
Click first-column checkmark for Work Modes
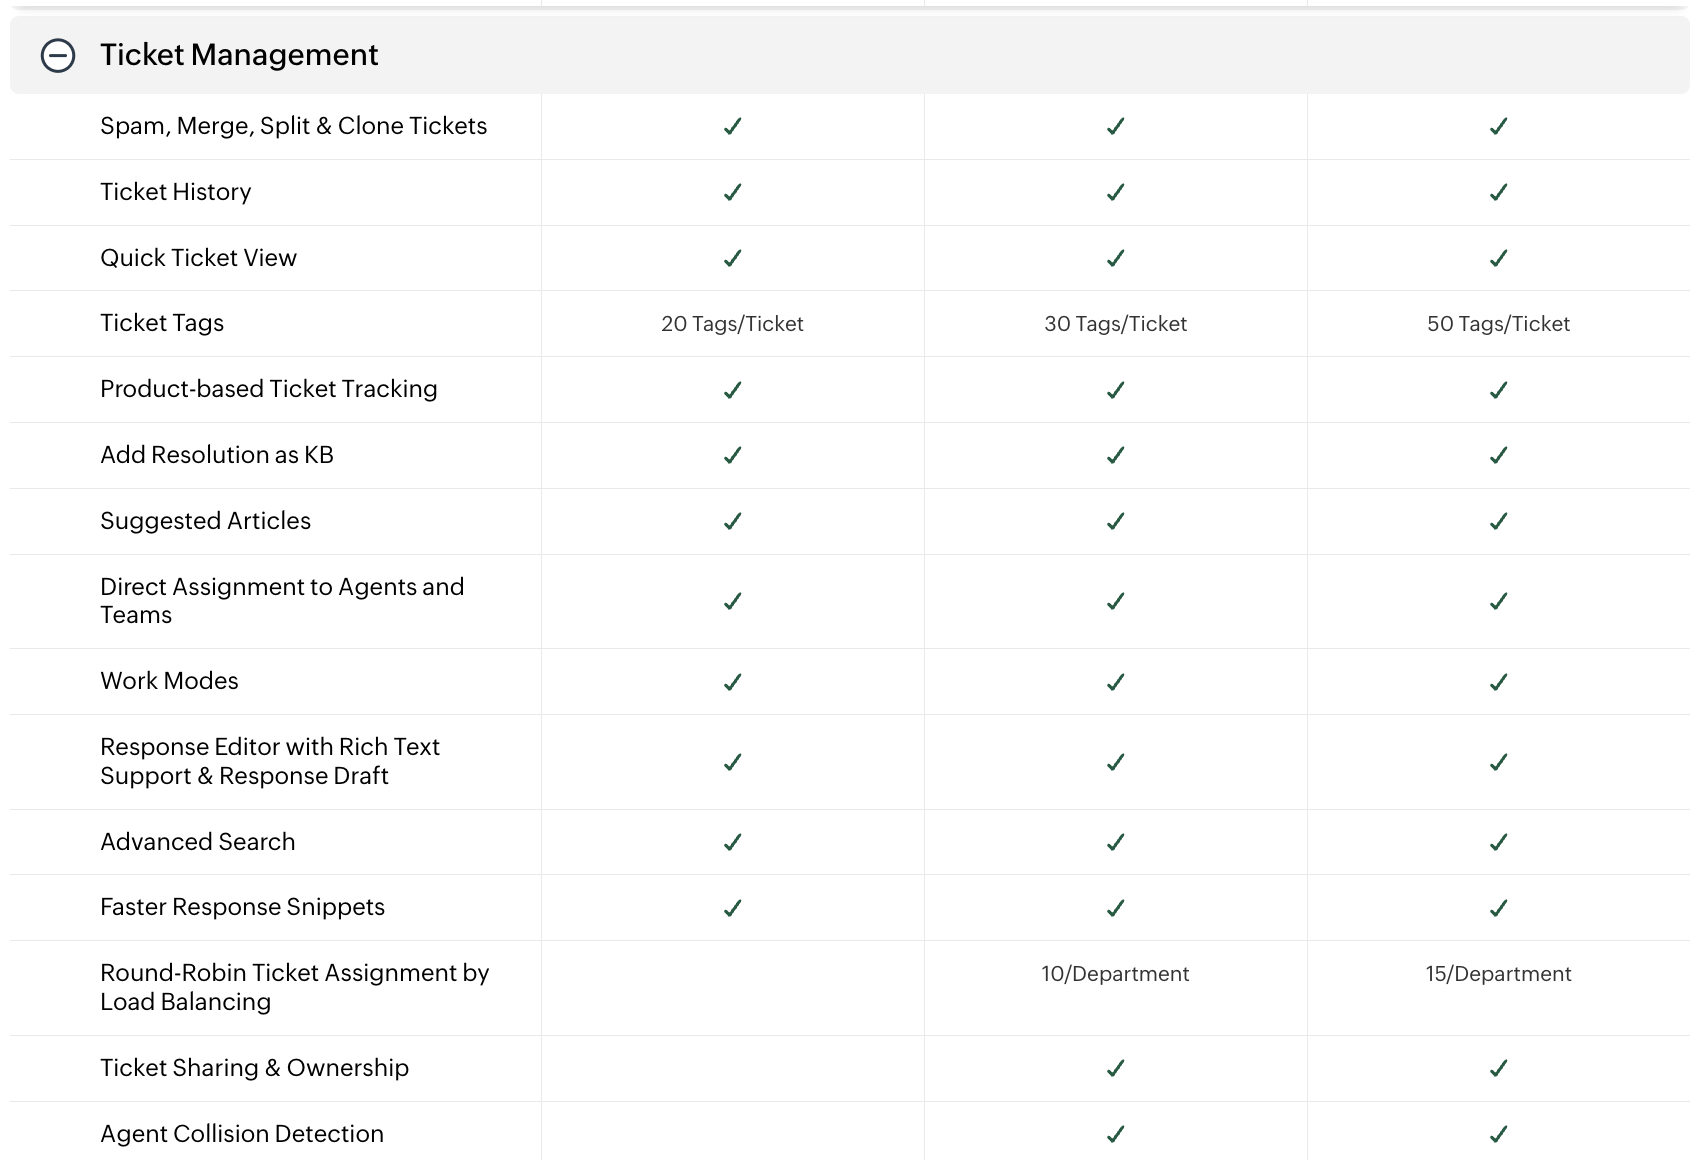click(732, 682)
